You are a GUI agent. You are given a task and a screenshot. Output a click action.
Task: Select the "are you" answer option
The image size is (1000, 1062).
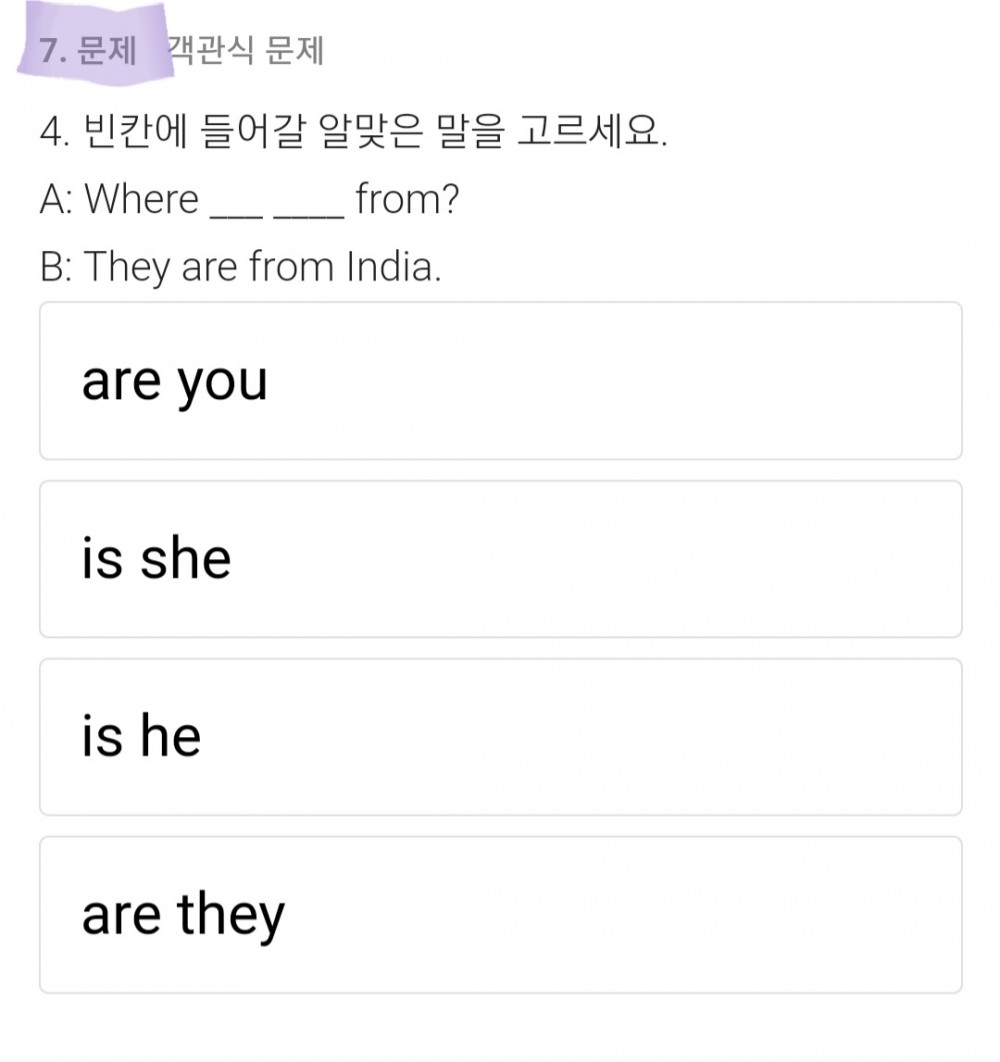click(x=501, y=381)
